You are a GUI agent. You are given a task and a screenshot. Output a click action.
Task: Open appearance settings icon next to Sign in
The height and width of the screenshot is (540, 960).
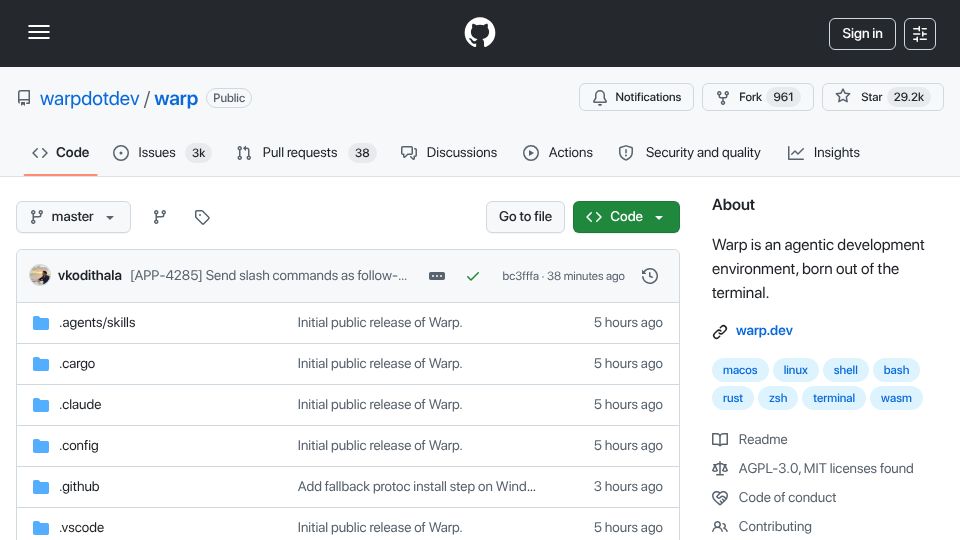click(920, 34)
